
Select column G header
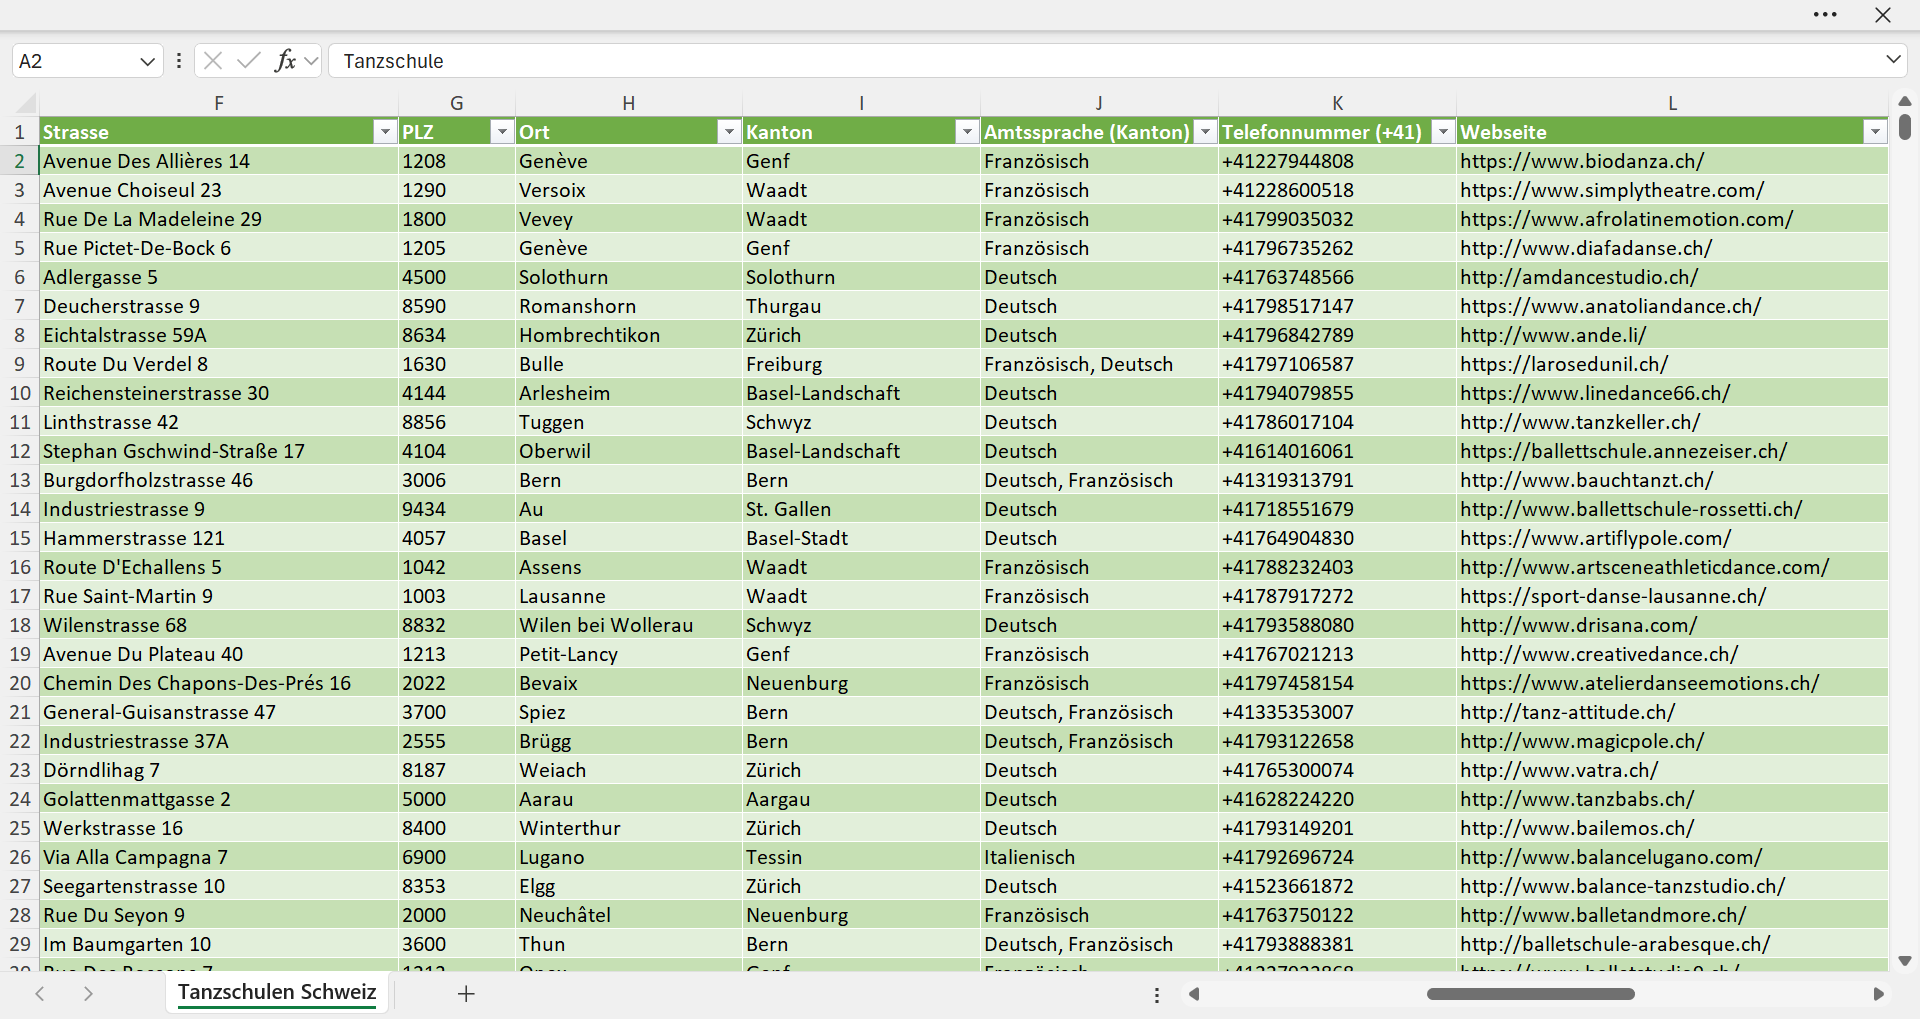[x=457, y=103]
